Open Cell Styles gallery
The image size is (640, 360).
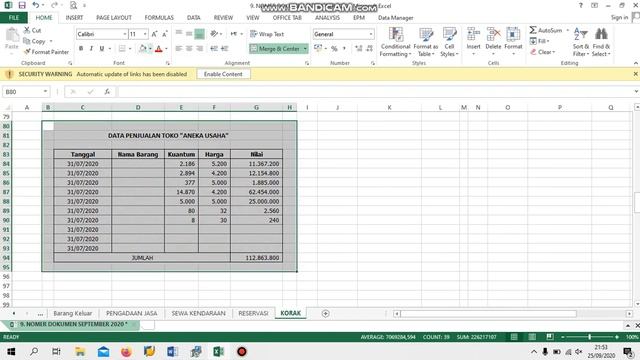click(449, 42)
